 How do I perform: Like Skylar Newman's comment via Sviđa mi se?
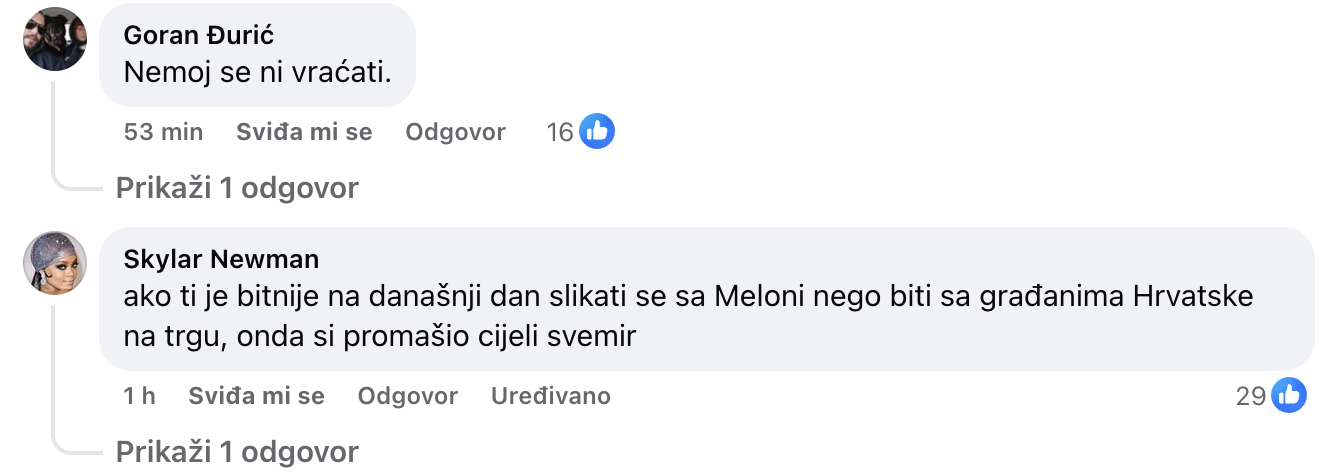click(257, 396)
